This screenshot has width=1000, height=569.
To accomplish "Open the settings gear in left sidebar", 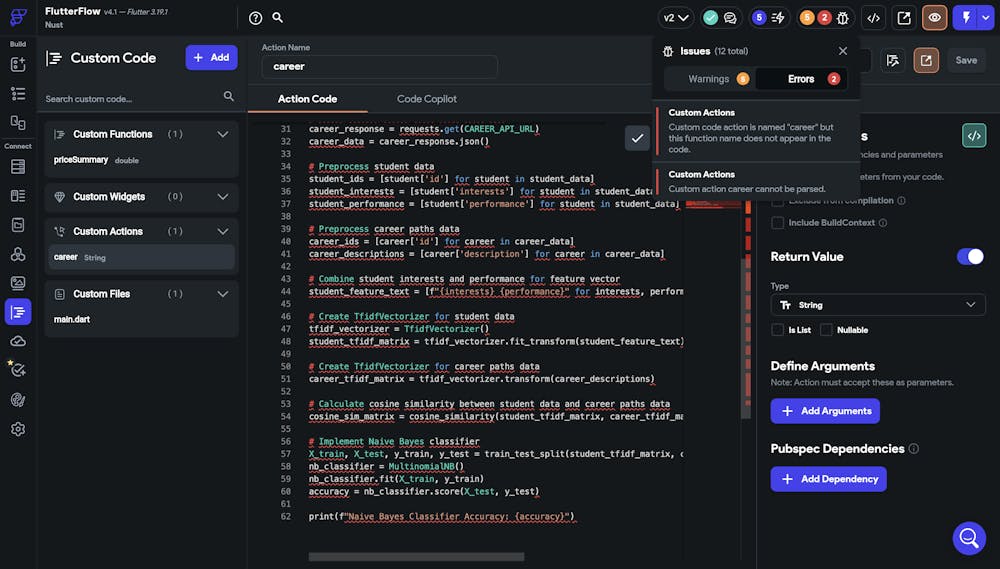I will pos(18,429).
